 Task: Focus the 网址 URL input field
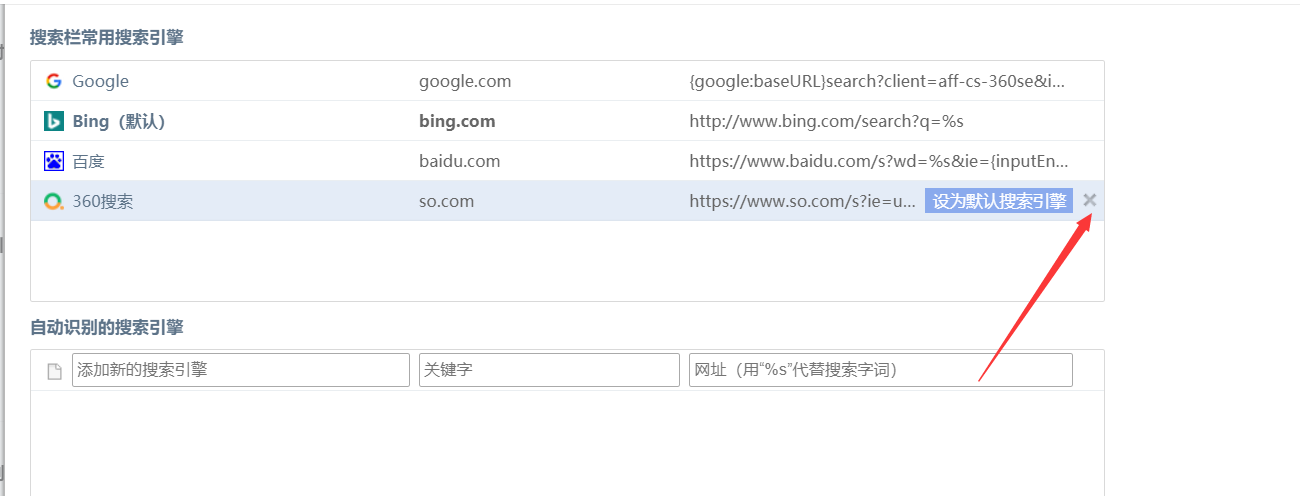pos(881,370)
